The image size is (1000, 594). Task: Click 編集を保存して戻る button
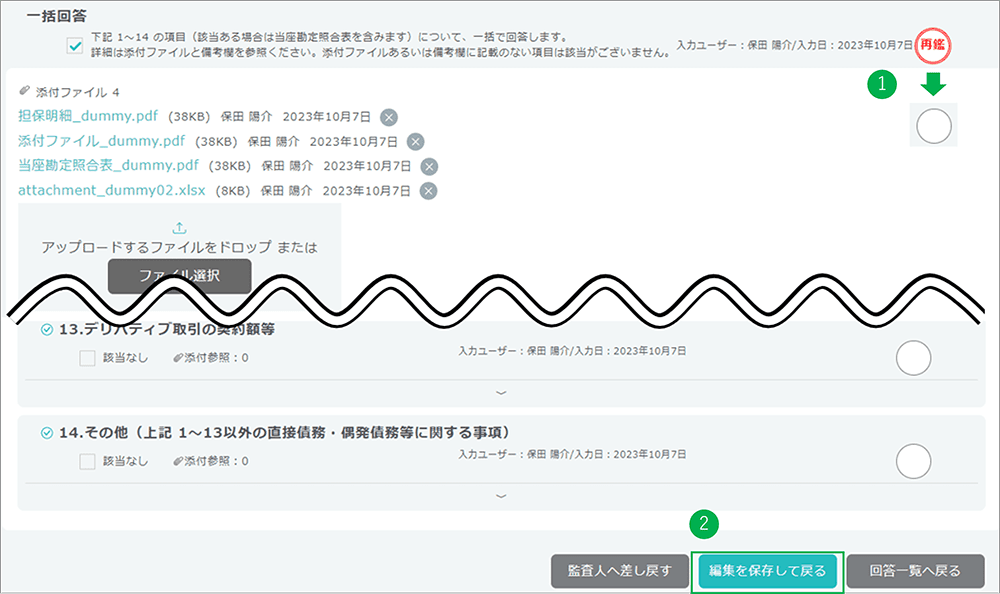pos(767,571)
